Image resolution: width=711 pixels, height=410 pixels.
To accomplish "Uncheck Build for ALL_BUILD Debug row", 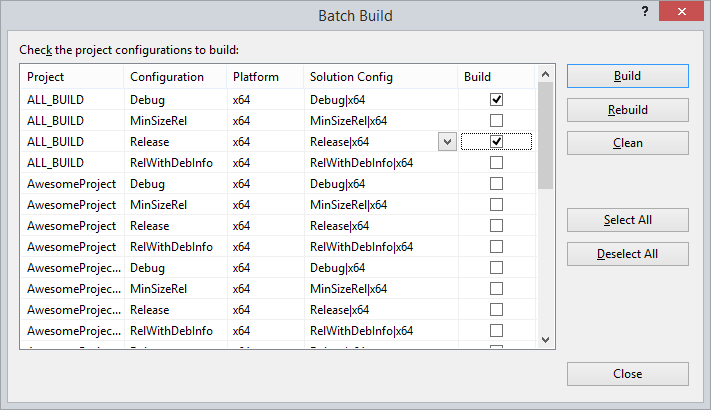I will point(496,100).
